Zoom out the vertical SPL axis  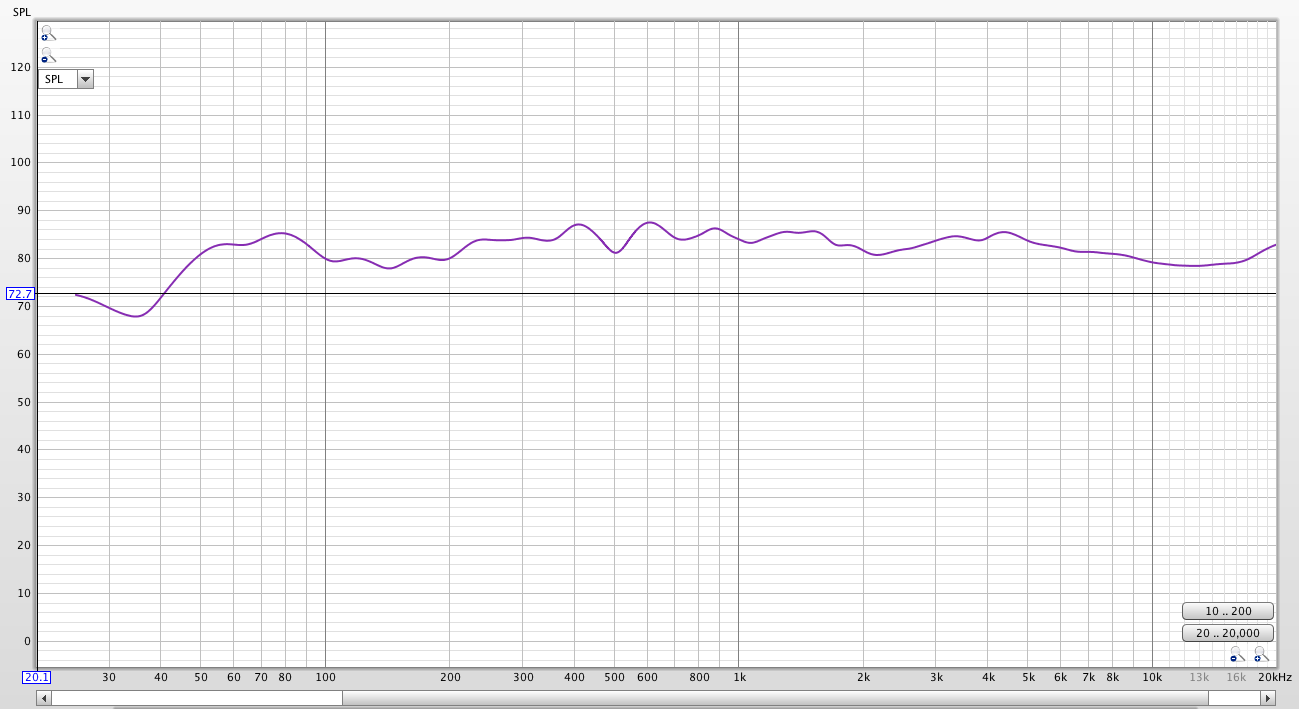click(x=48, y=56)
